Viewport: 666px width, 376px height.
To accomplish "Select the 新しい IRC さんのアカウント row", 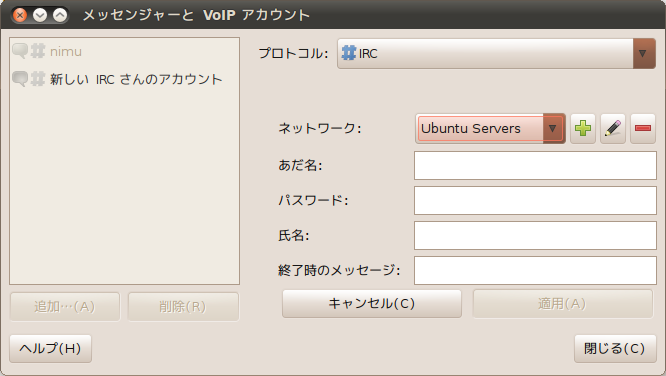I will [124, 79].
